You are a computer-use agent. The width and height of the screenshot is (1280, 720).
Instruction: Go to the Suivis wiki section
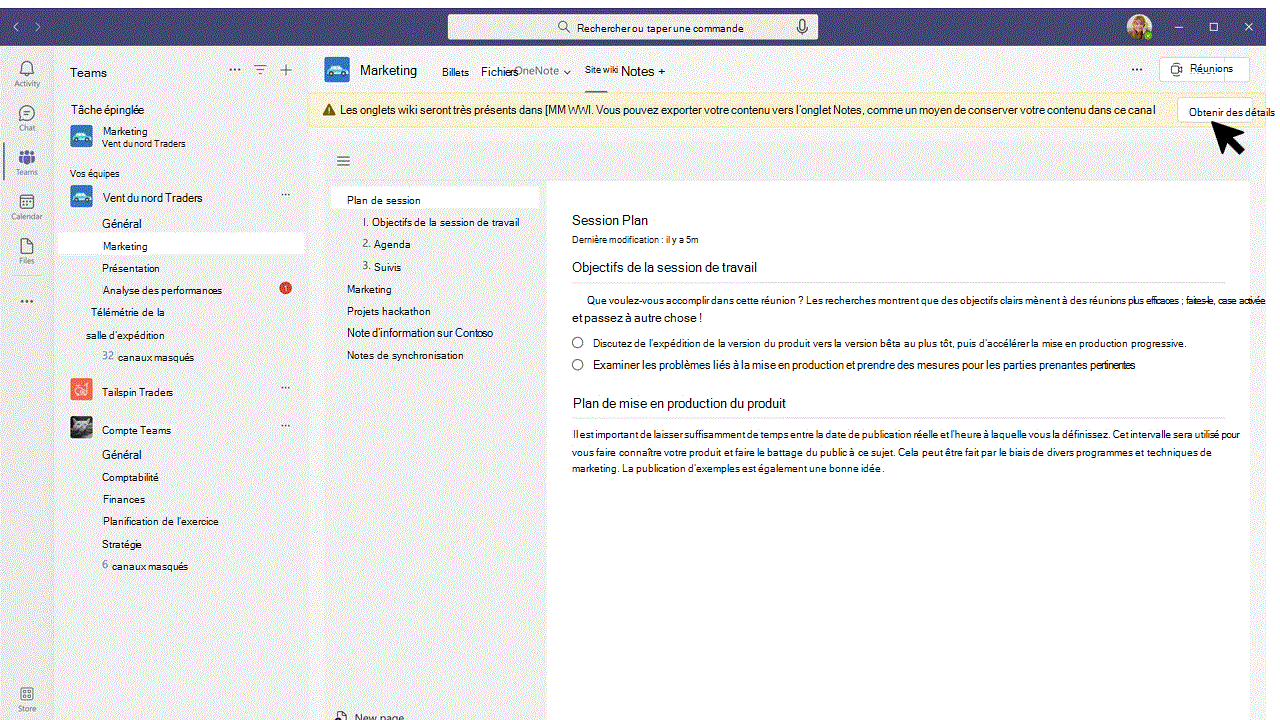382,267
